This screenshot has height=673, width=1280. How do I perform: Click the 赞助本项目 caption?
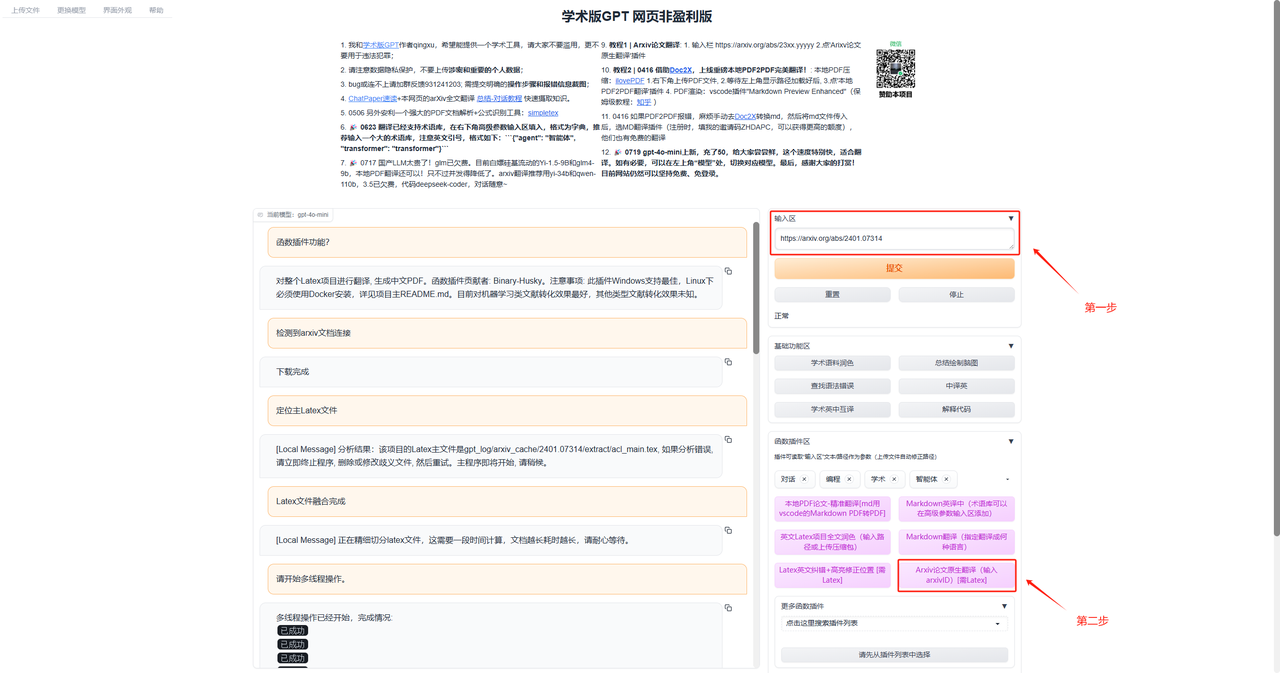pyautogui.click(x=895, y=95)
